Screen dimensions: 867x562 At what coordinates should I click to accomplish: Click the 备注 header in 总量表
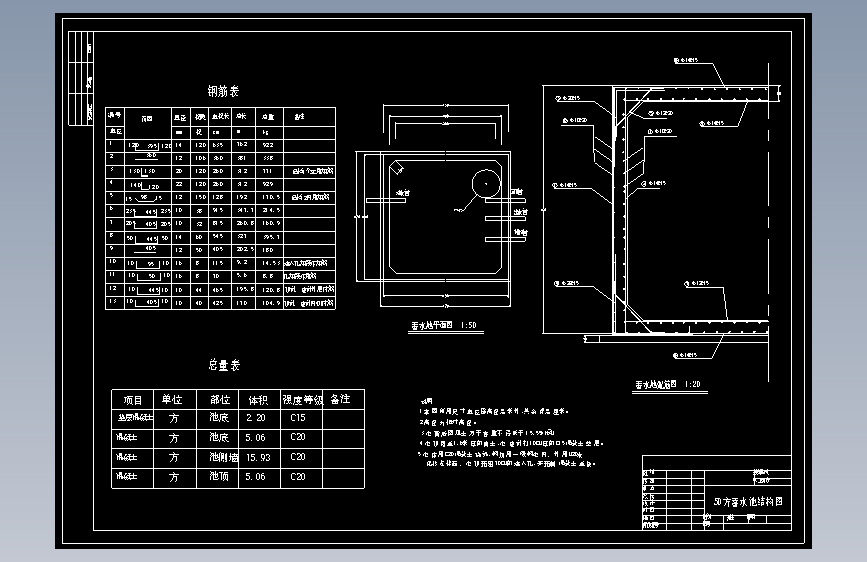340,399
